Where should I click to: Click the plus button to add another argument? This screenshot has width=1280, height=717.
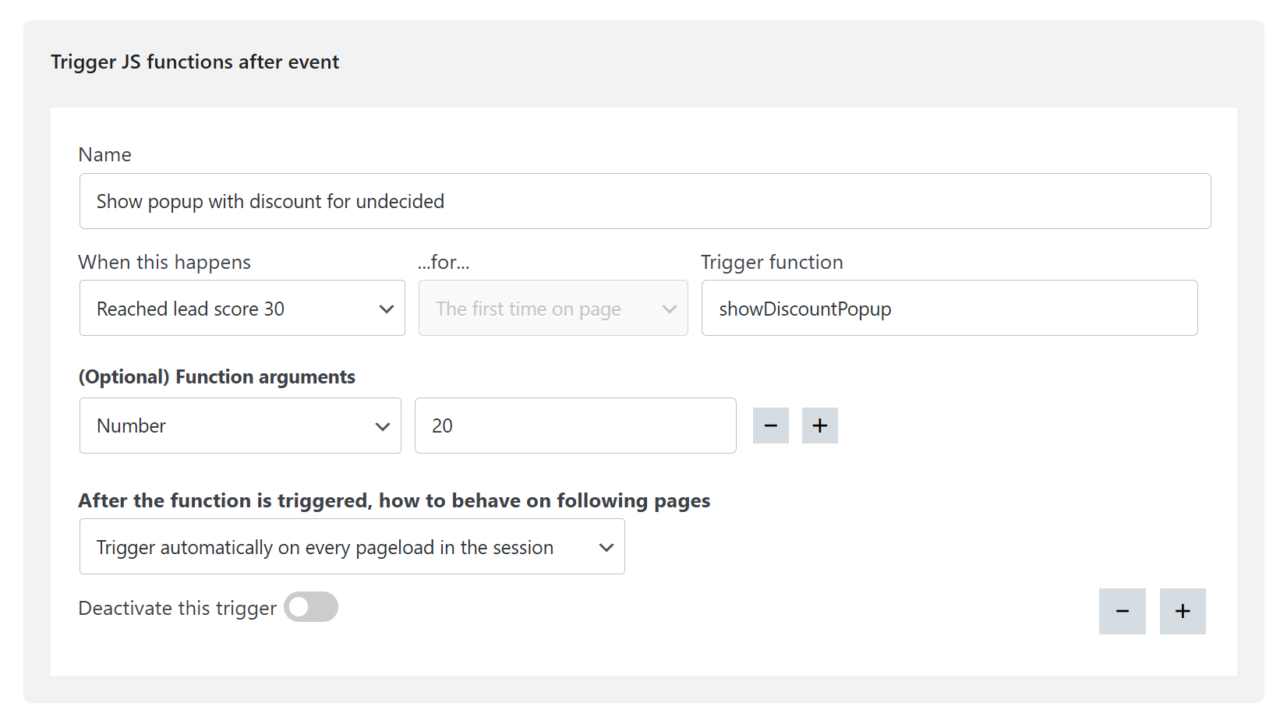819,425
